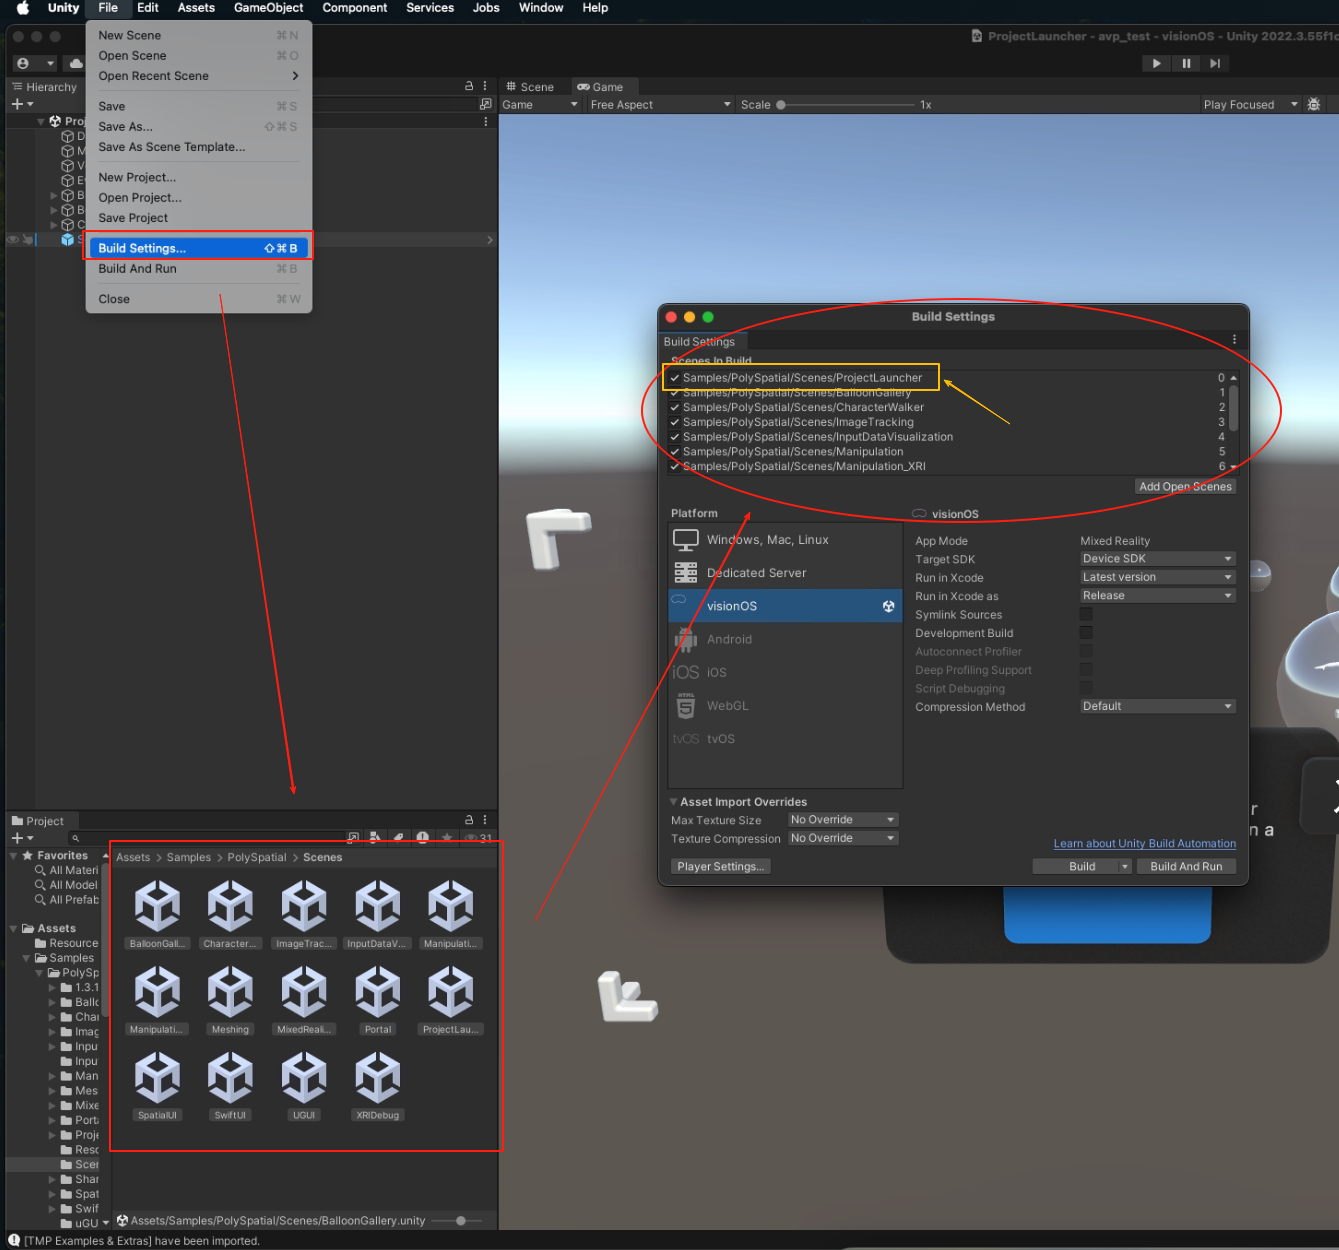Screen dimensions: 1339x1250
Task: Select the InputDataVisualization scene asset icon
Action: (x=377, y=905)
